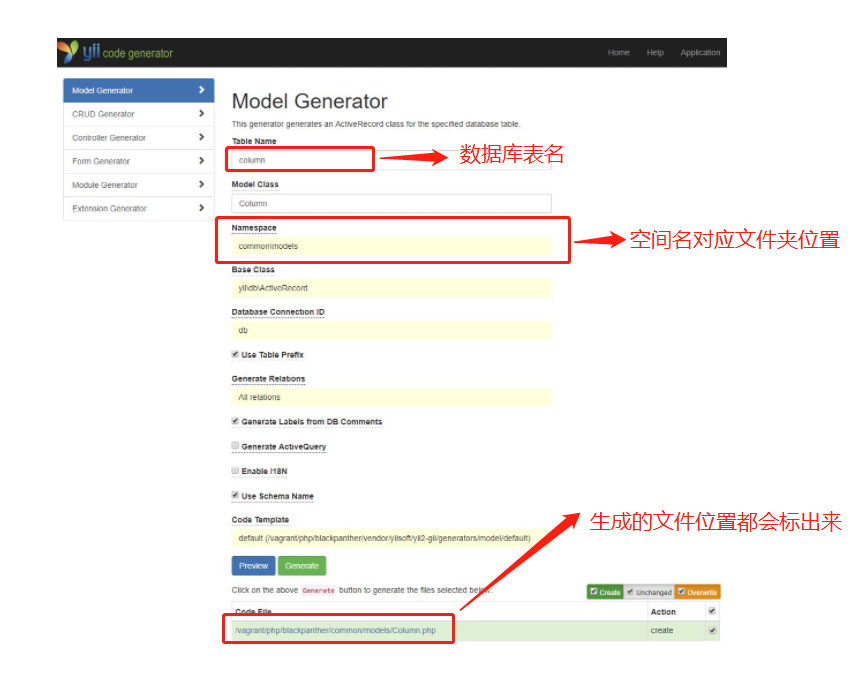
Task: Click the "Namespace" field label
Action: [254, 228]
